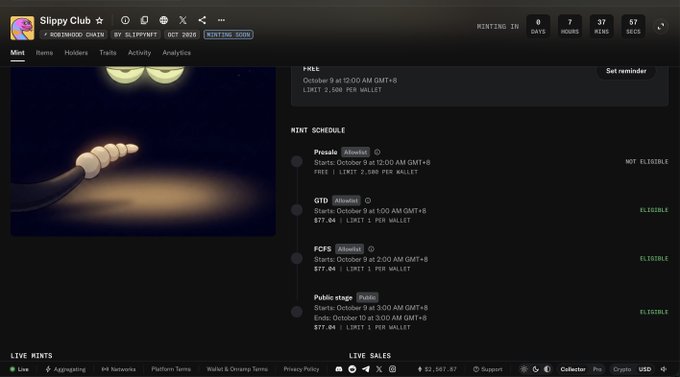This screenshot has height=377, width=680.
Task: Click the OCT 2026 date badge
Action: tap(182, 35)
